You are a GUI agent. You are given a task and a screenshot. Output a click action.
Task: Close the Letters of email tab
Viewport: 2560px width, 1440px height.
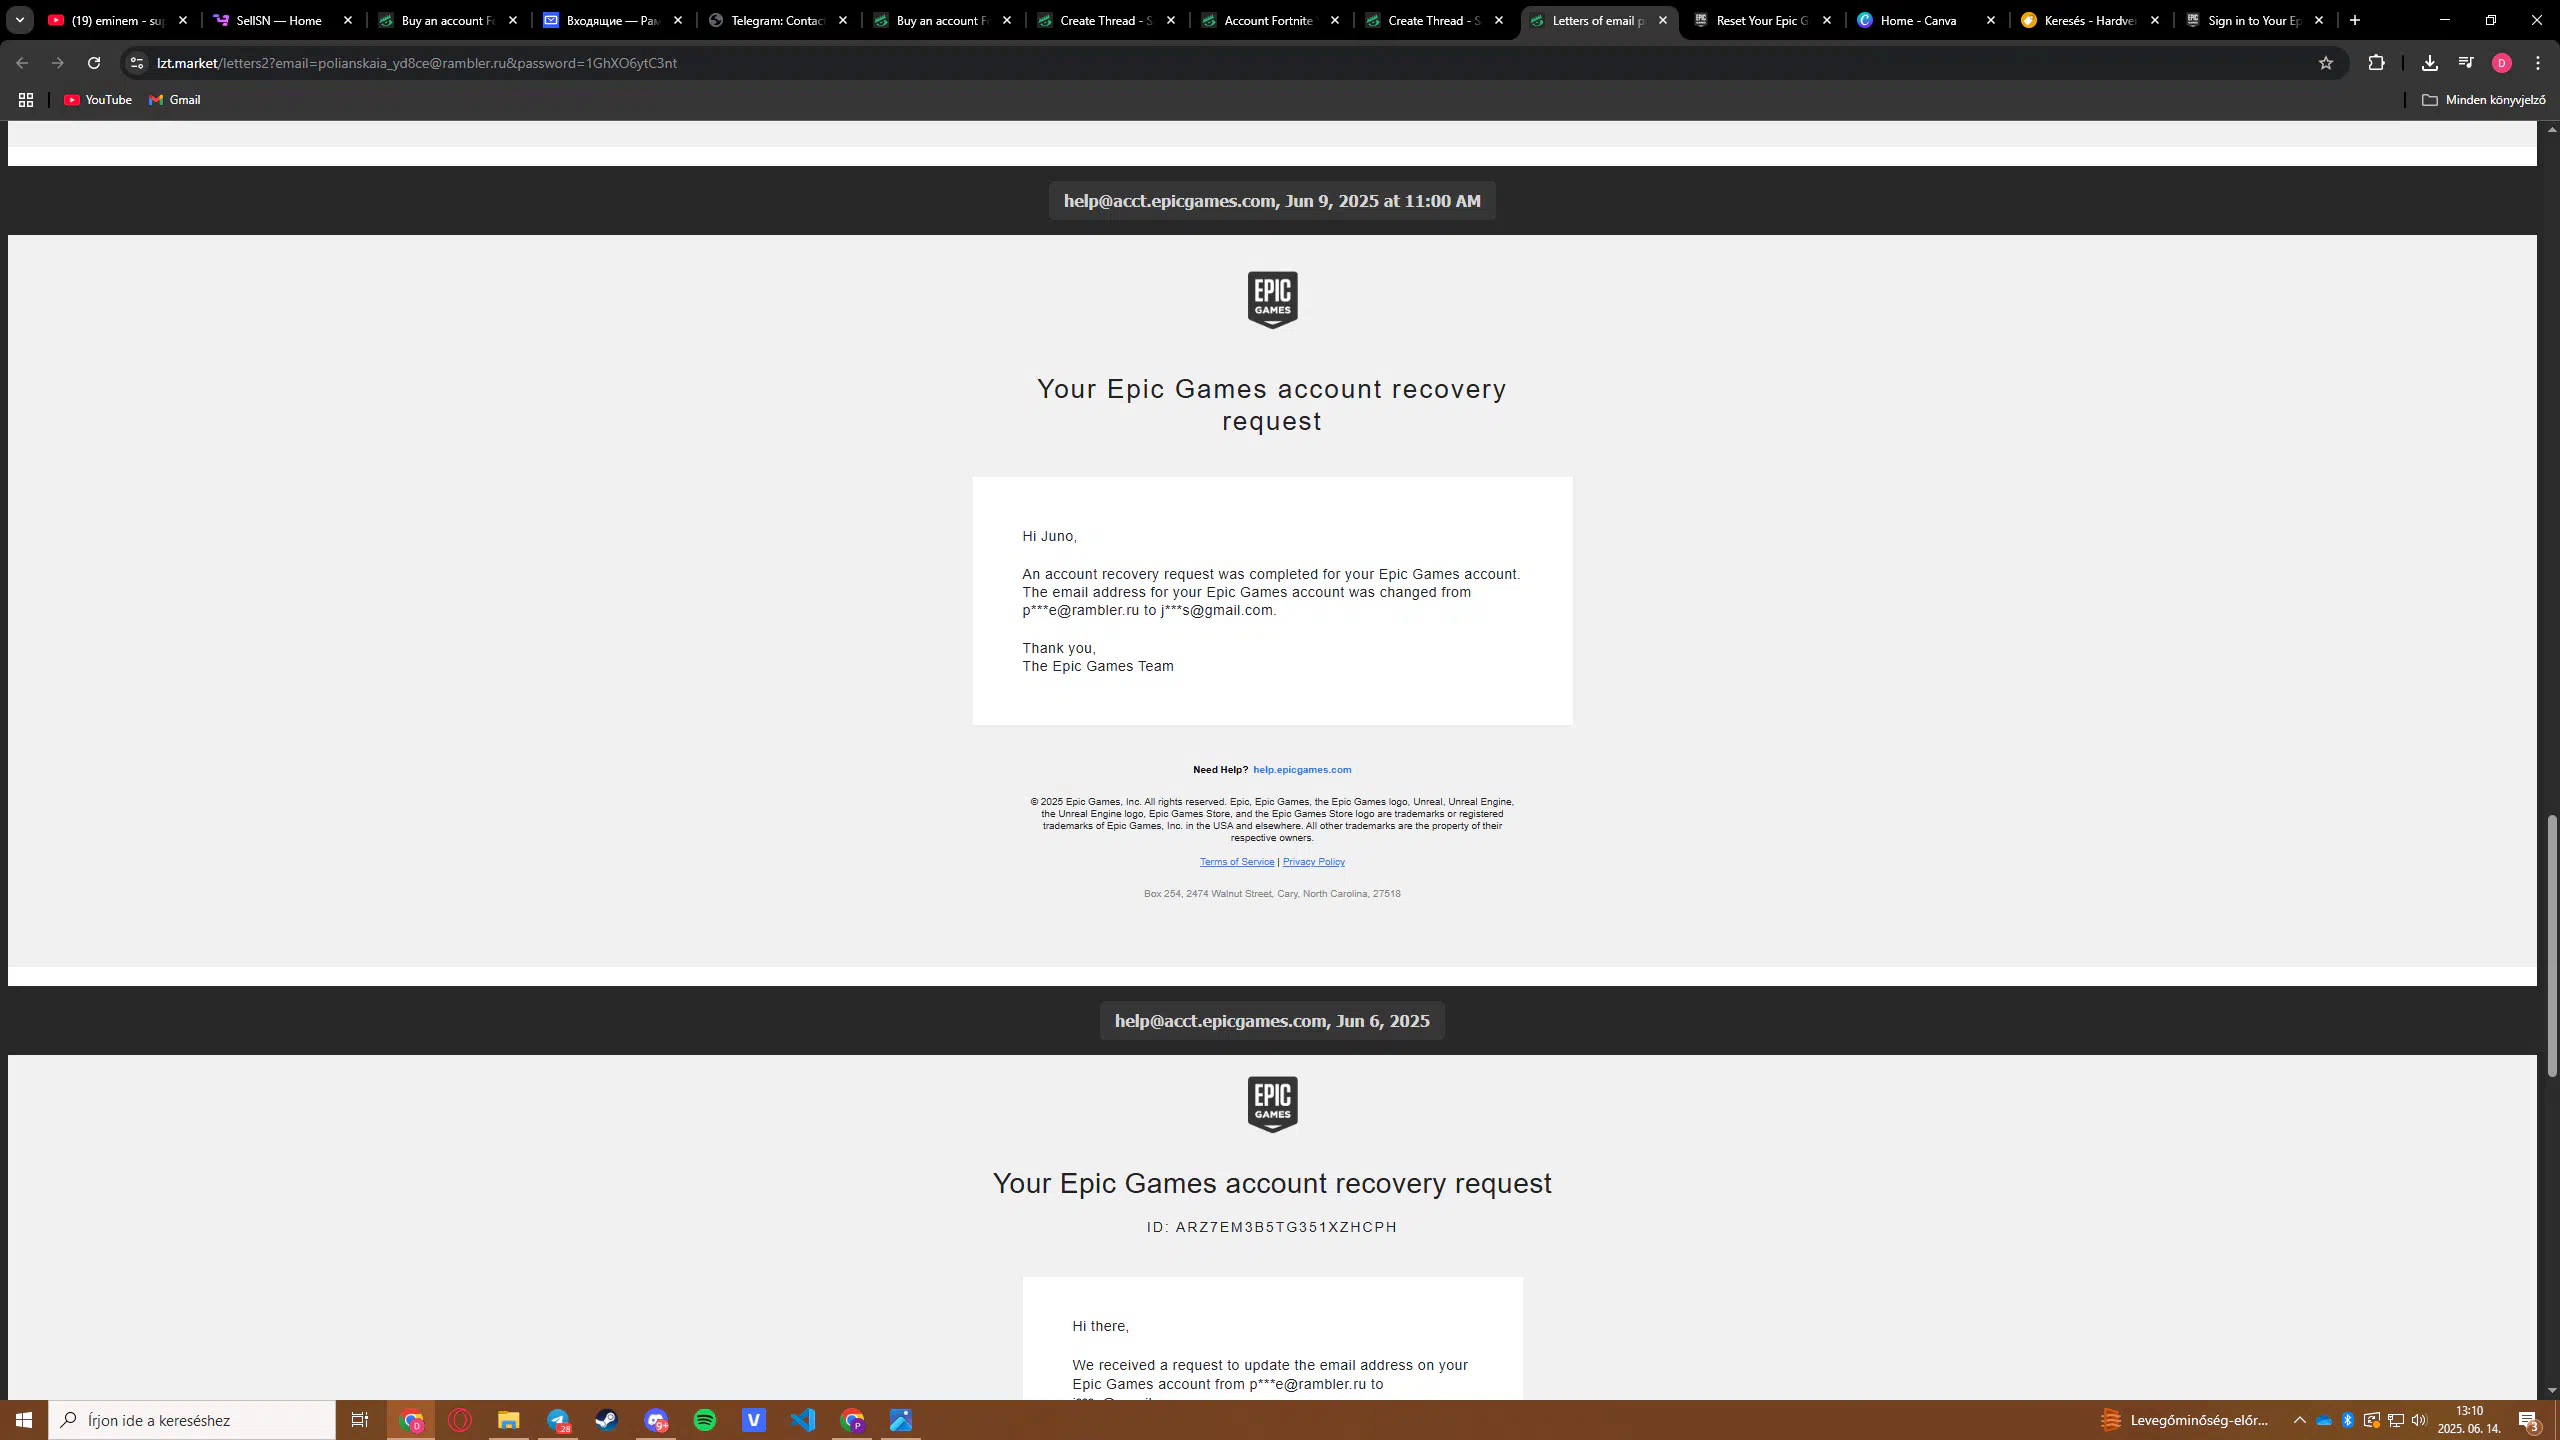coord(1663,20)
